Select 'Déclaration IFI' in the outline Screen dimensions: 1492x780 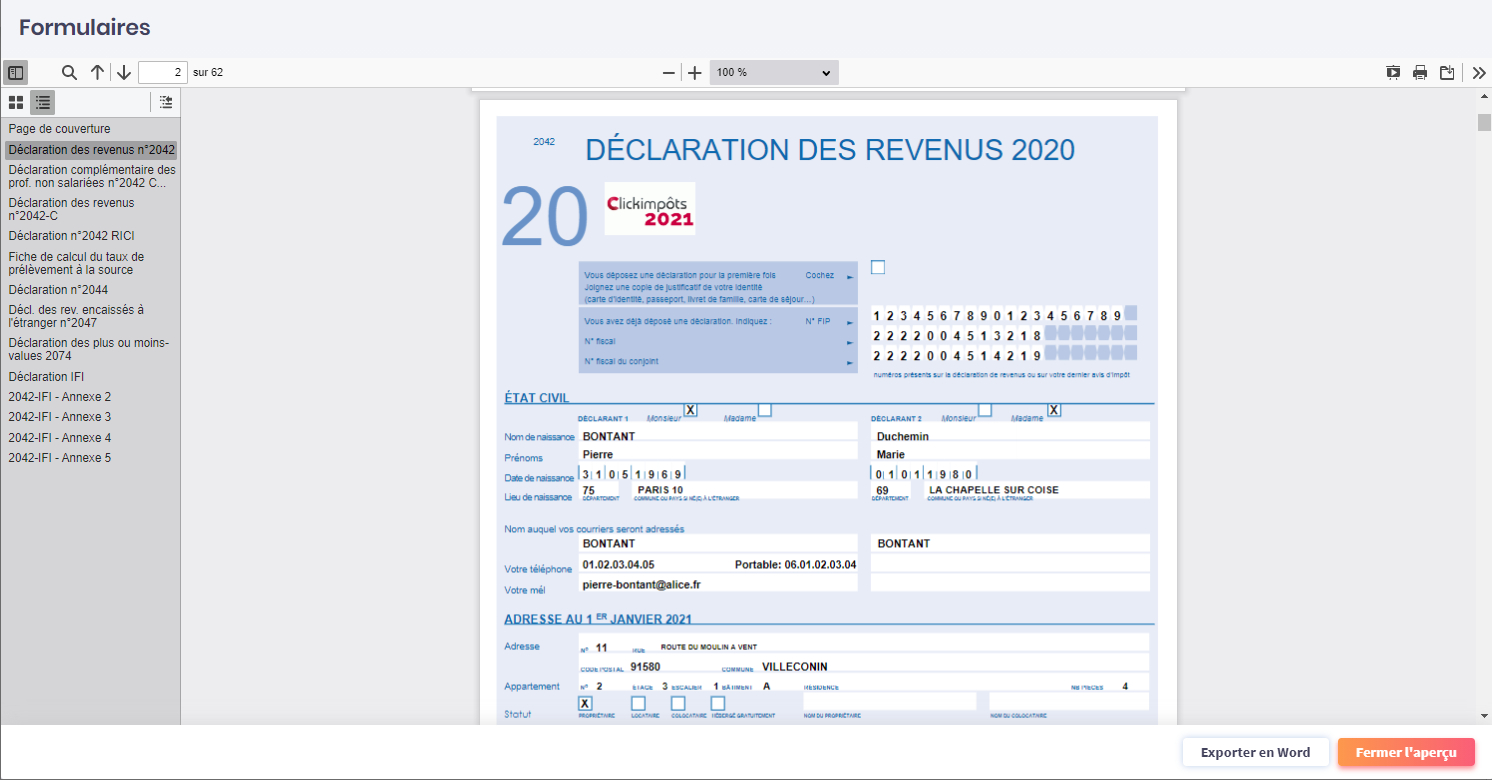[x=46, y=376]
